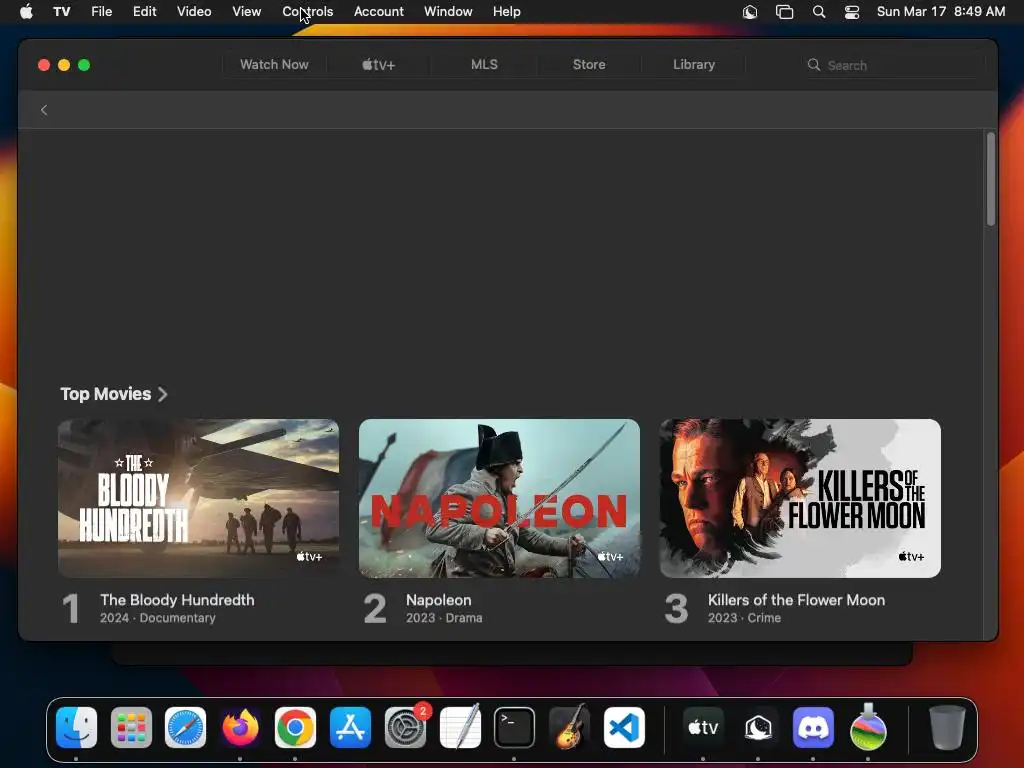
Task: Open the TV application menu
Action: point(61,12)
